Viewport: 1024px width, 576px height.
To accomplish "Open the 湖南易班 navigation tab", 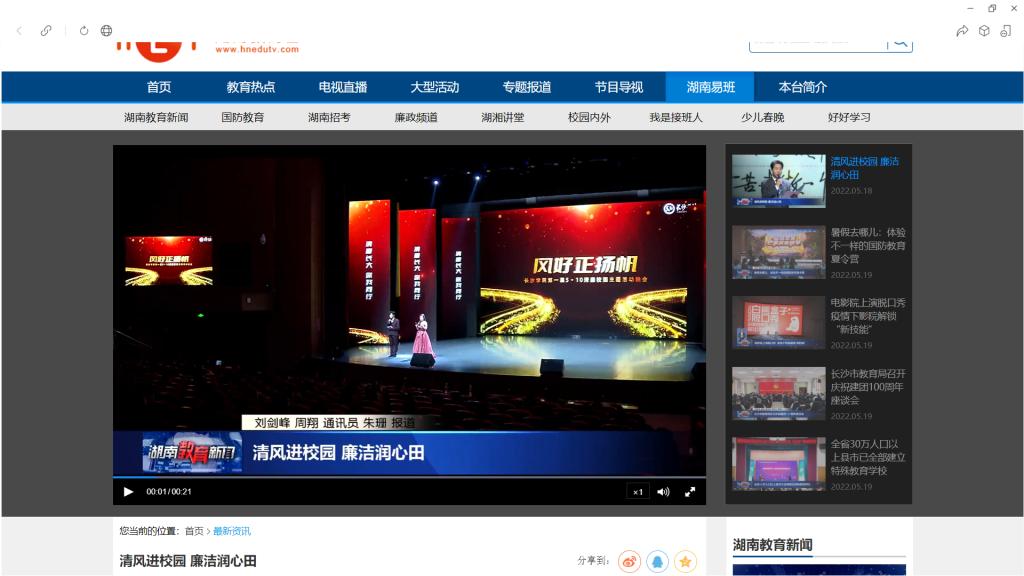I will point(710,87).
